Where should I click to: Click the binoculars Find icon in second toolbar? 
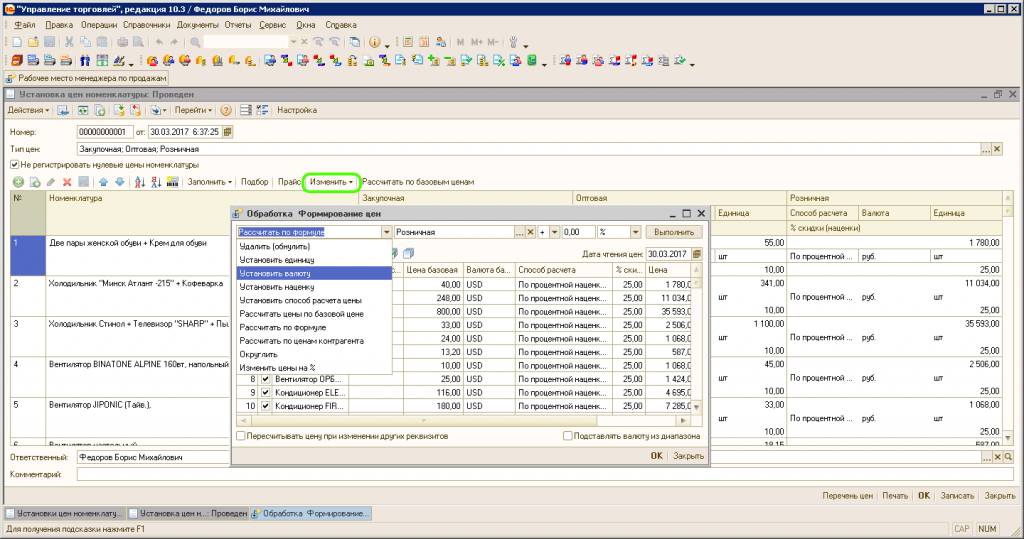coord(85,61)
